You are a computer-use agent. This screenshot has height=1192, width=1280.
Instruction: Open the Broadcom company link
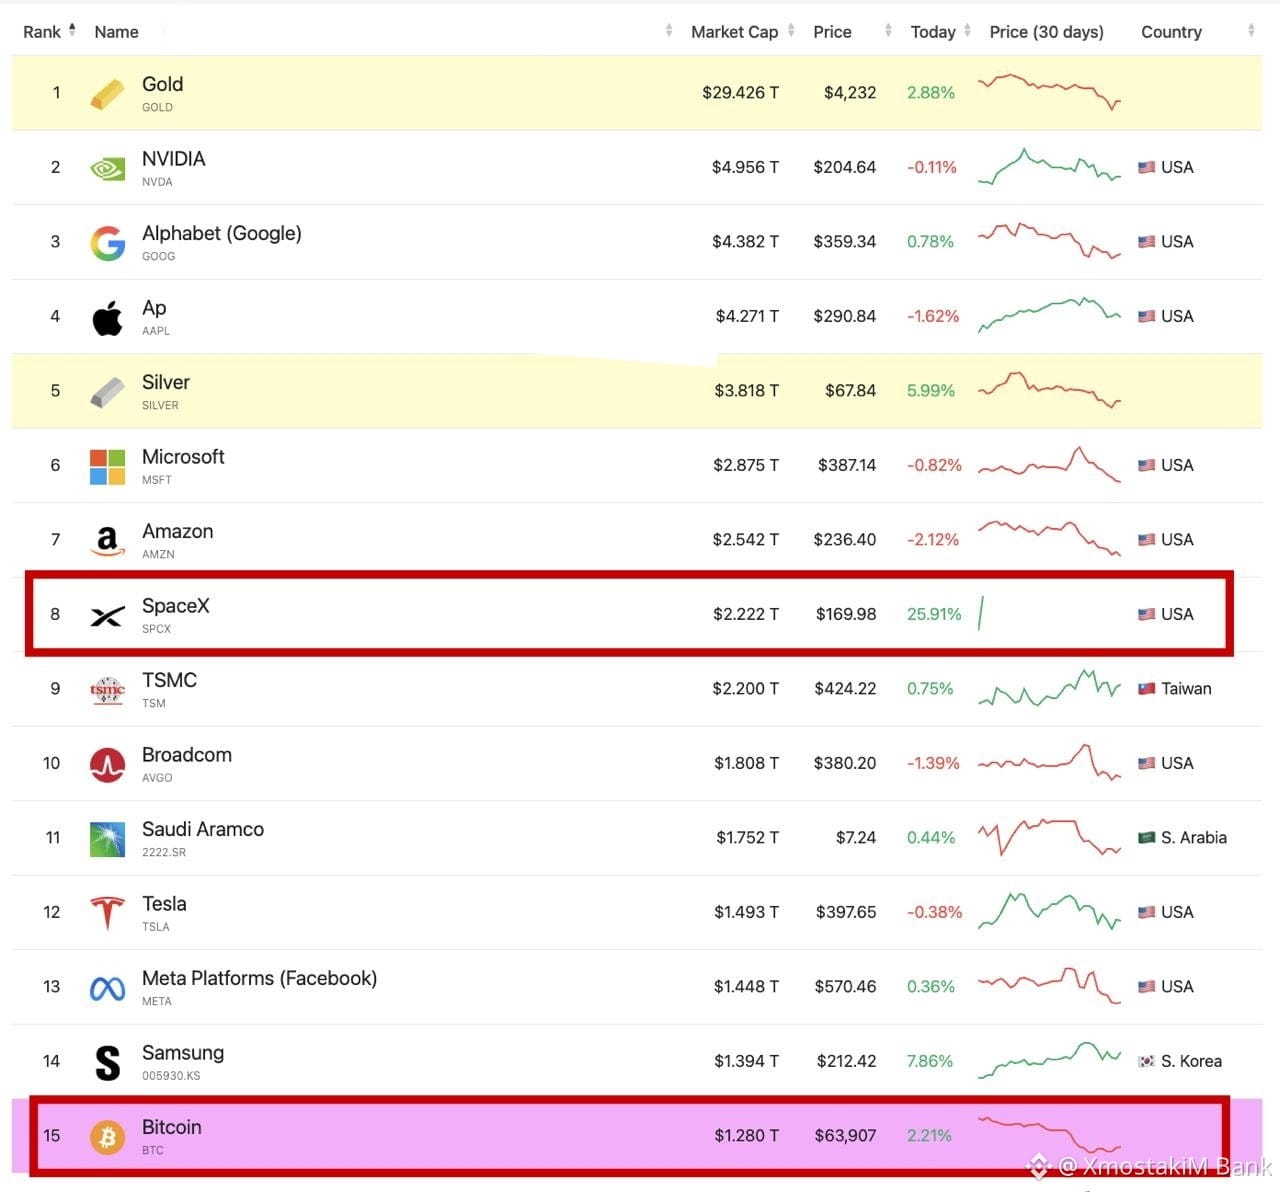click(187, 755)
